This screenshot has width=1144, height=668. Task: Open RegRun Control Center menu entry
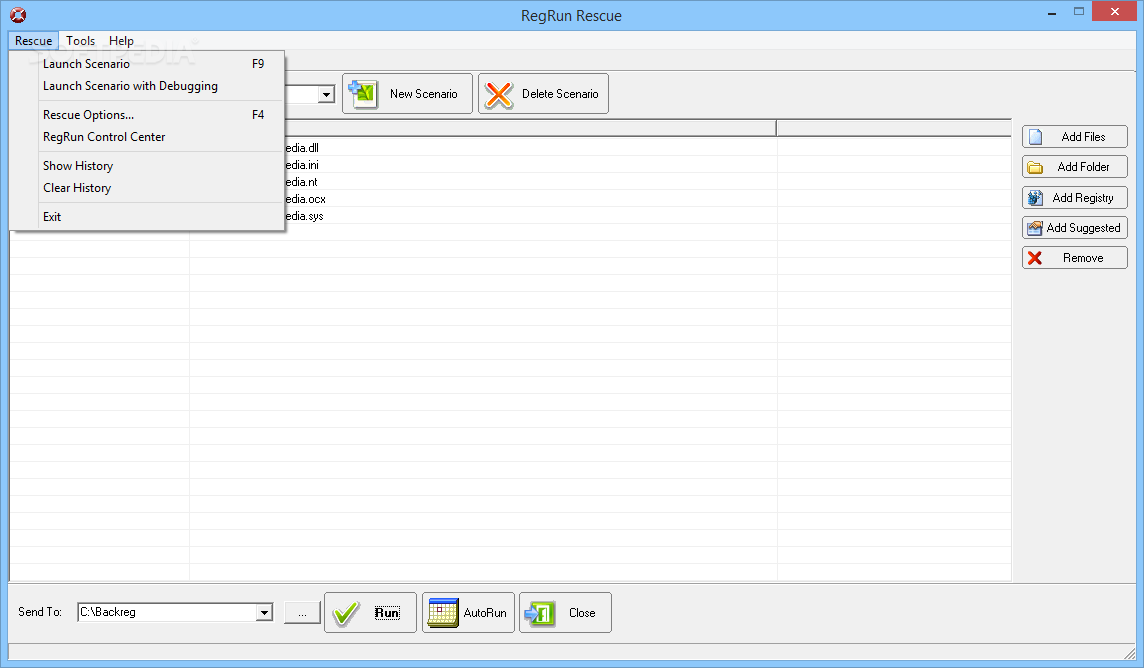(147, 137)
